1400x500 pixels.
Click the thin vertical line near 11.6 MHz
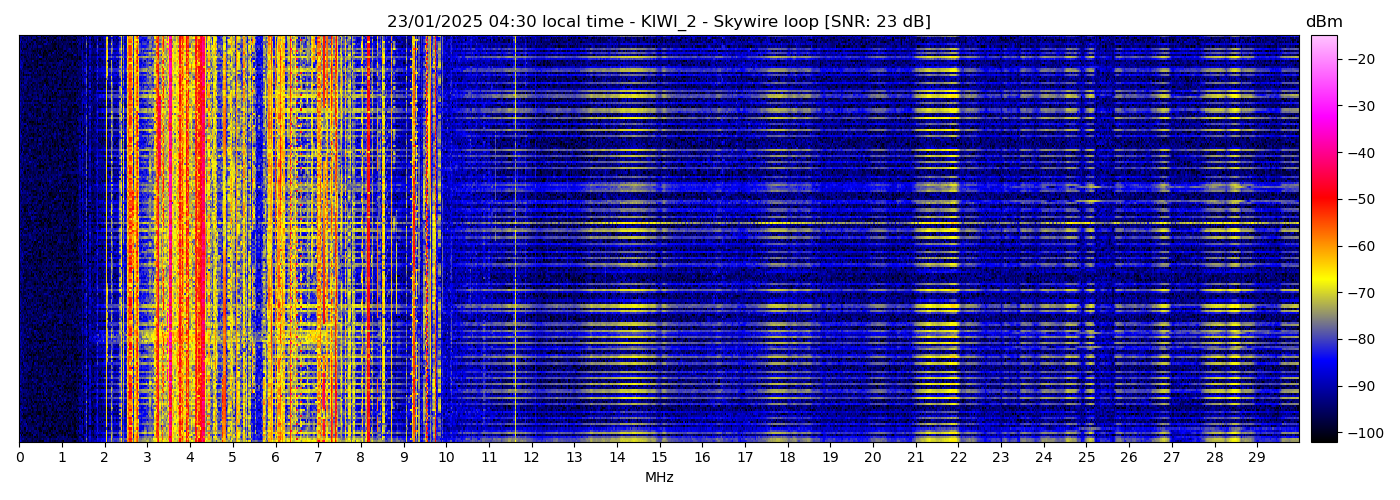[x=515, y=240]
